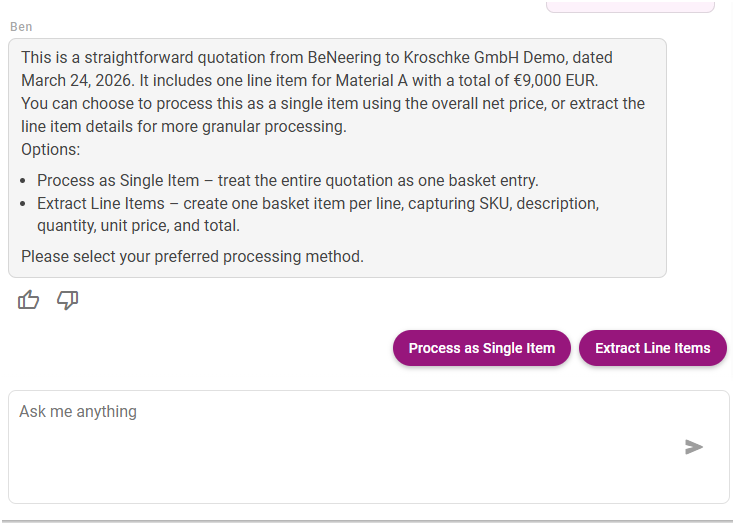733x525 pixels.
Task: Select the Extract Line Items button
Action: (652, 348)
